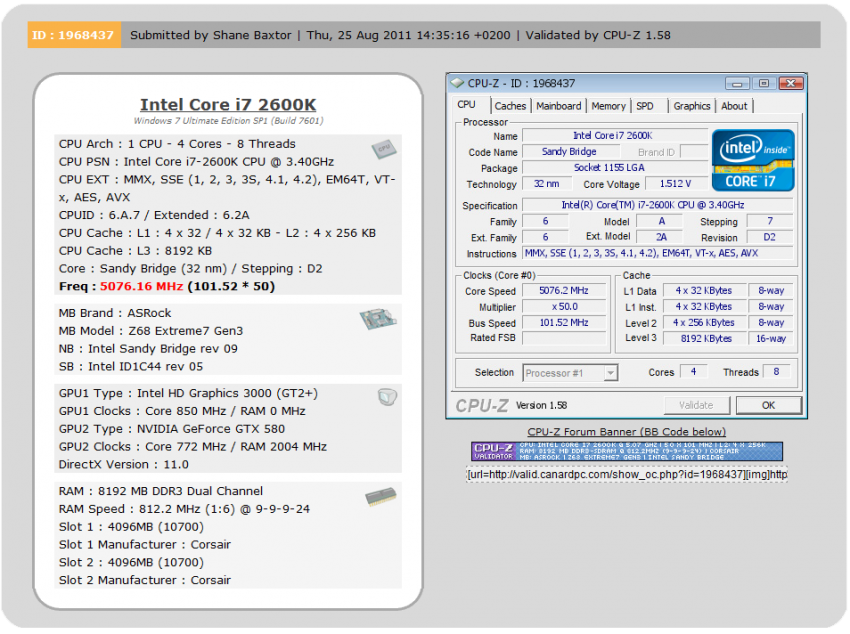This screenshot has width=850, height=634.
Task: Click the Core Speed value 5076.2 MHz
Action: 564,291
